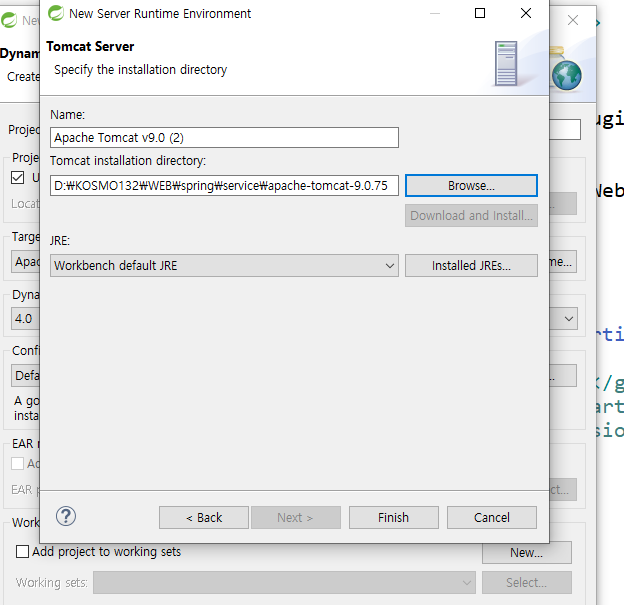Click the Tomcat server tower image
624x605 pixels.
click(506, 64)
